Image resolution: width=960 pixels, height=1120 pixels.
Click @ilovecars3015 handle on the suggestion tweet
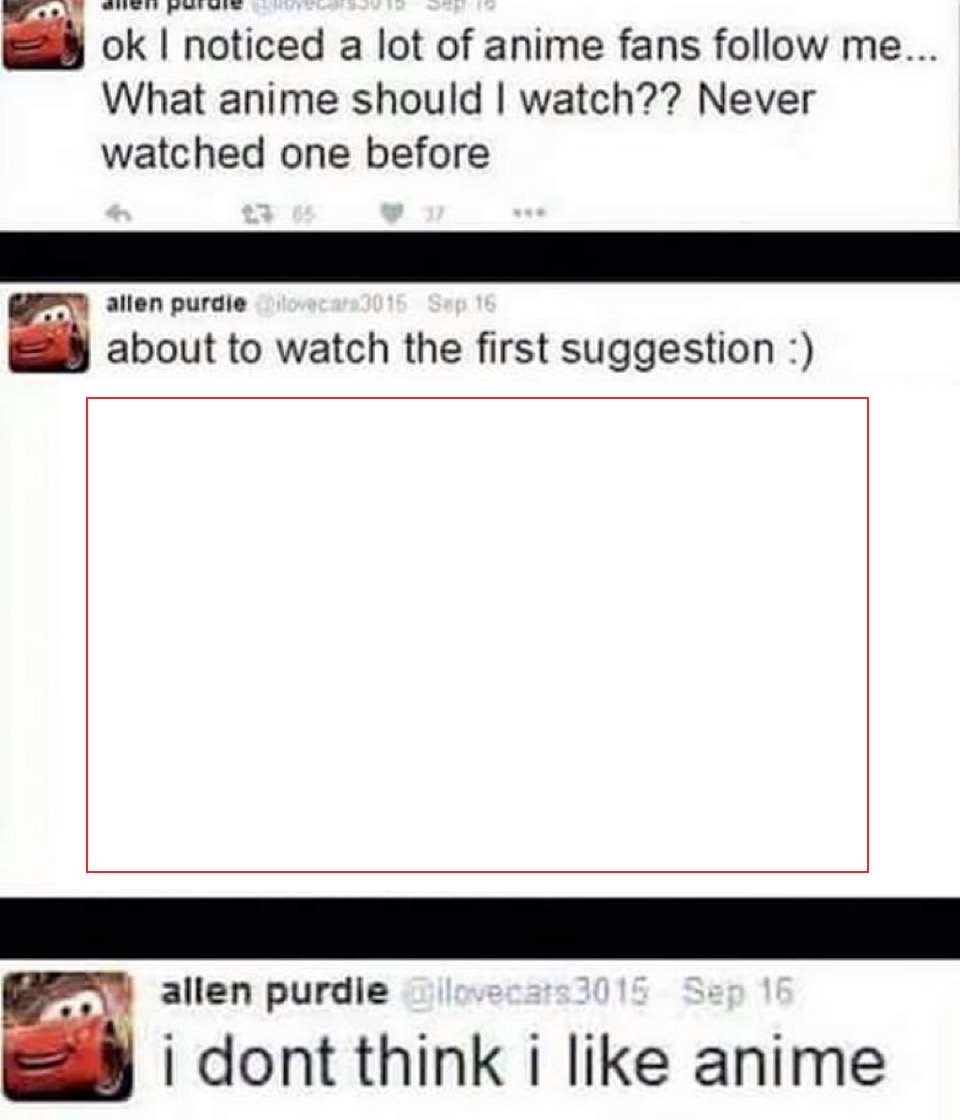click(x=332, y=304)
